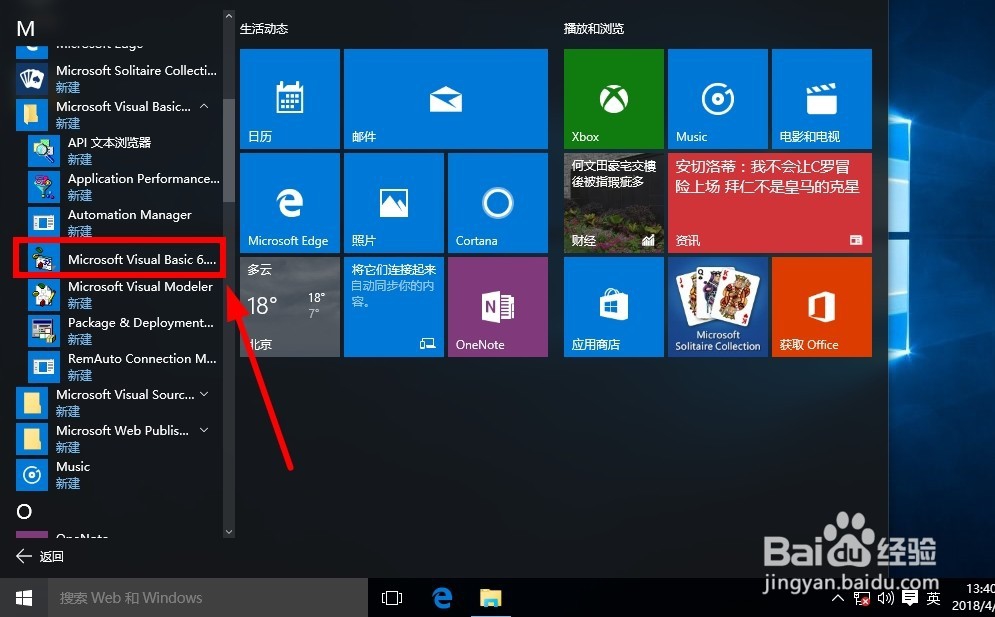Click the Microsoft Visual Basic folder icon
This screenshot has height=617, width=995.
coord(32,115)
